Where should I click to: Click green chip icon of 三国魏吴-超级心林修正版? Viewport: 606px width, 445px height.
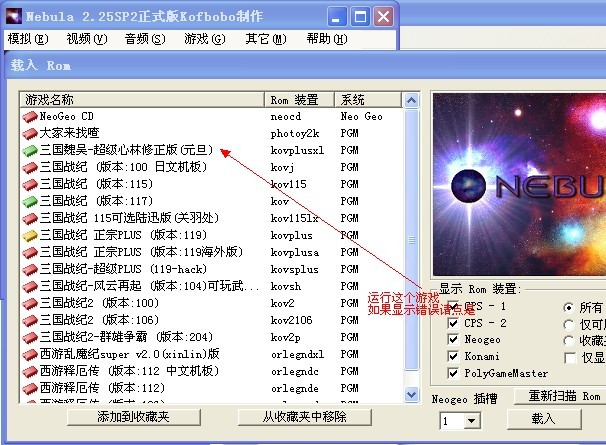(x=30, y=150)
